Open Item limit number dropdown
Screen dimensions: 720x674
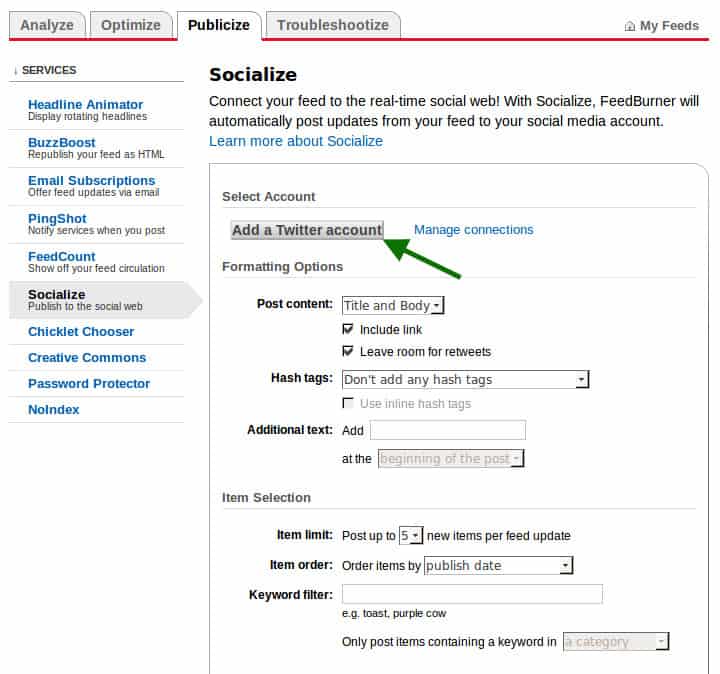(x=411, y=535)
